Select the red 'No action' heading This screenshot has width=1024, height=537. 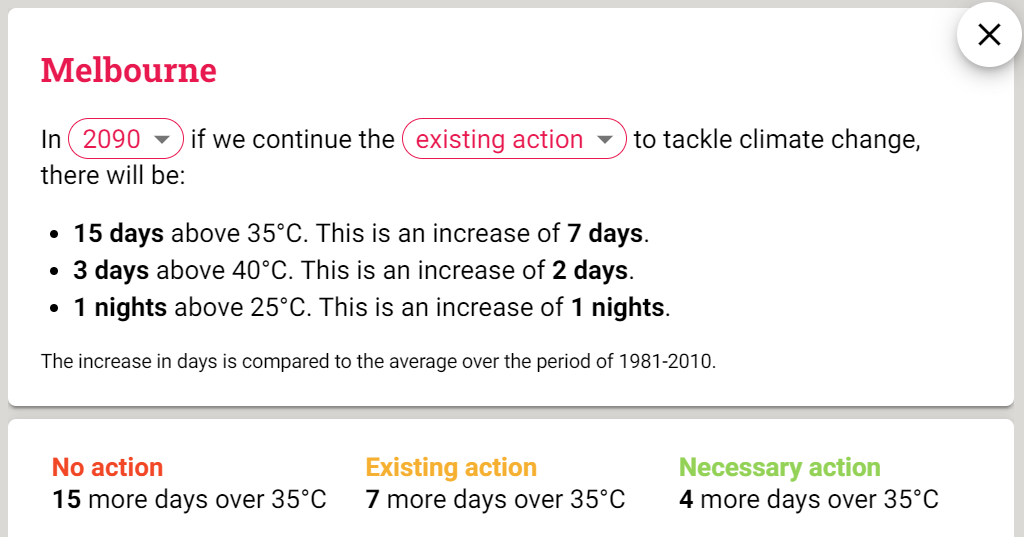(107, 467)
